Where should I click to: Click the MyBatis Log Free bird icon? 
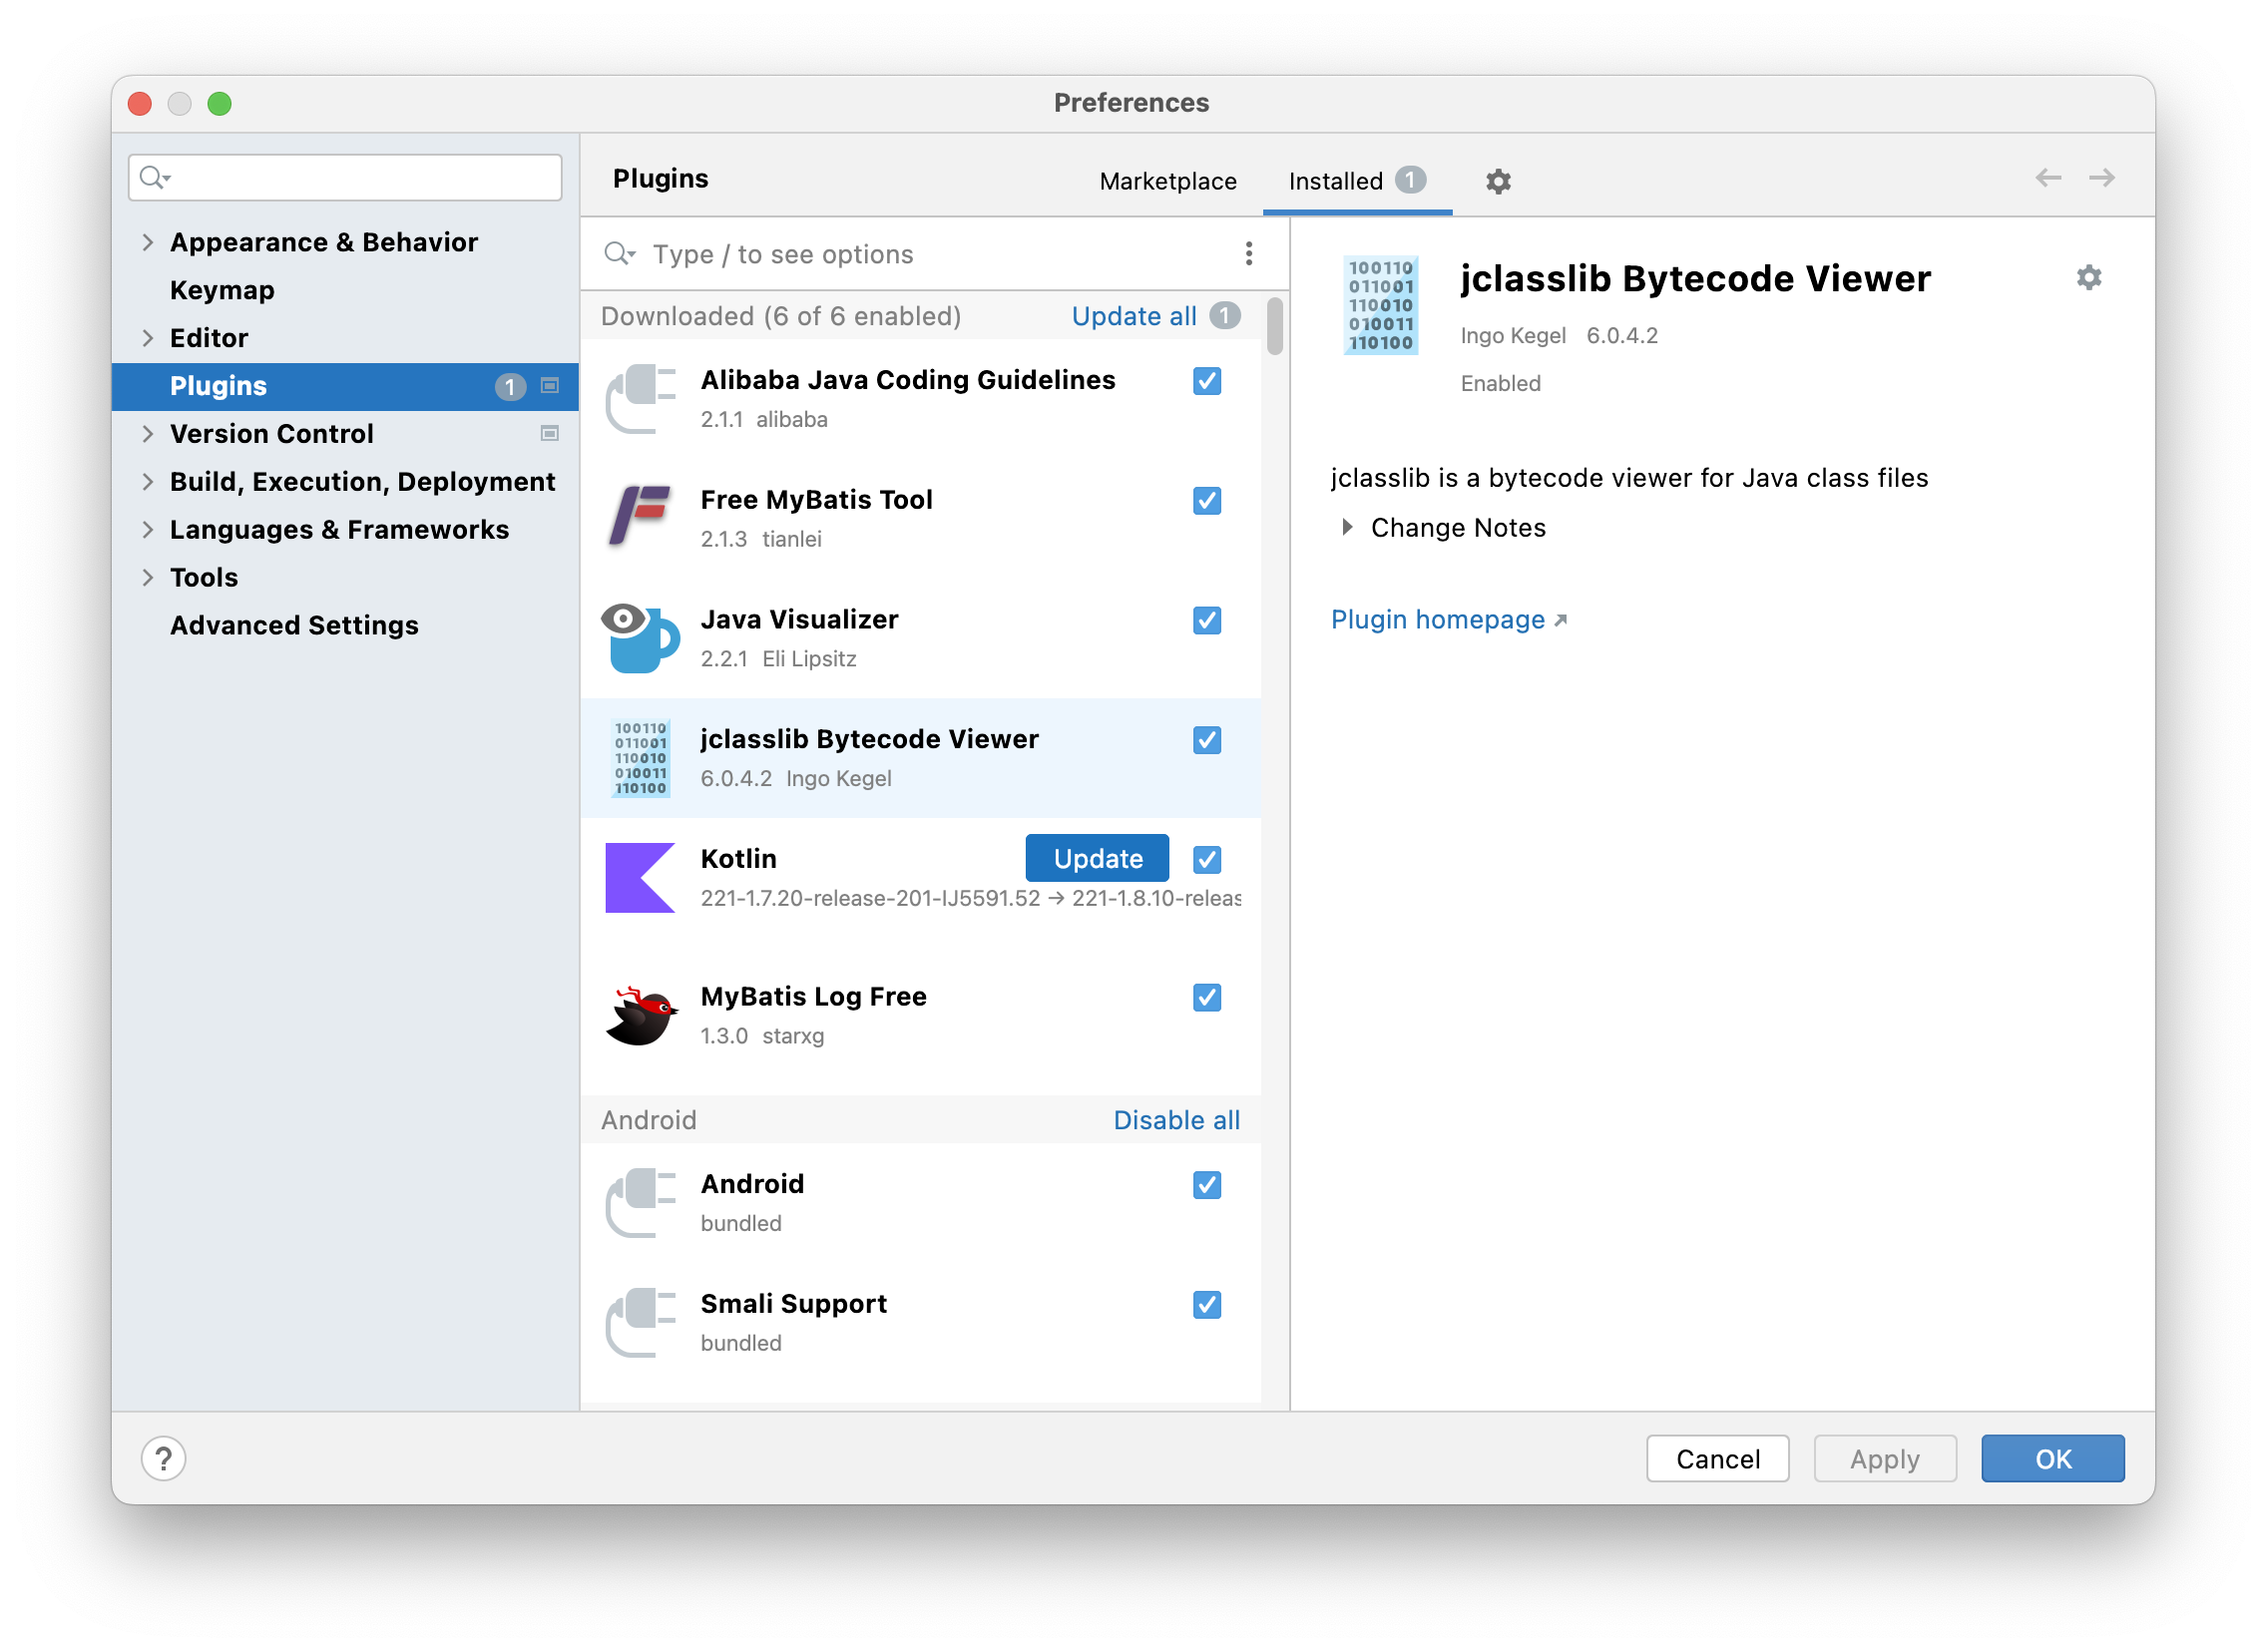coord(641,1015)
